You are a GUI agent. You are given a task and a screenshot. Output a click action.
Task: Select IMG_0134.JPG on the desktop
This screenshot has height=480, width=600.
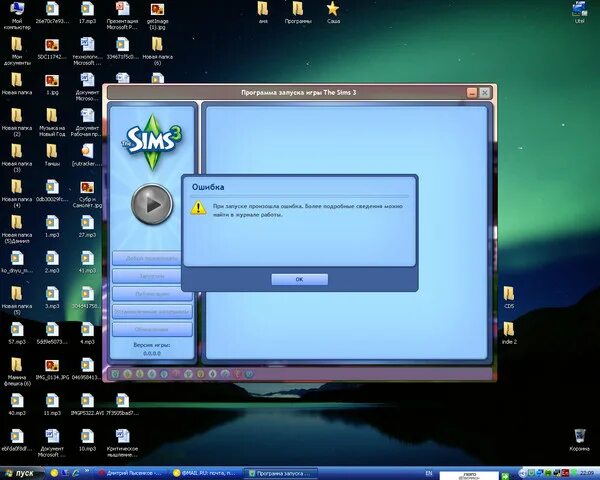point(52,369)
